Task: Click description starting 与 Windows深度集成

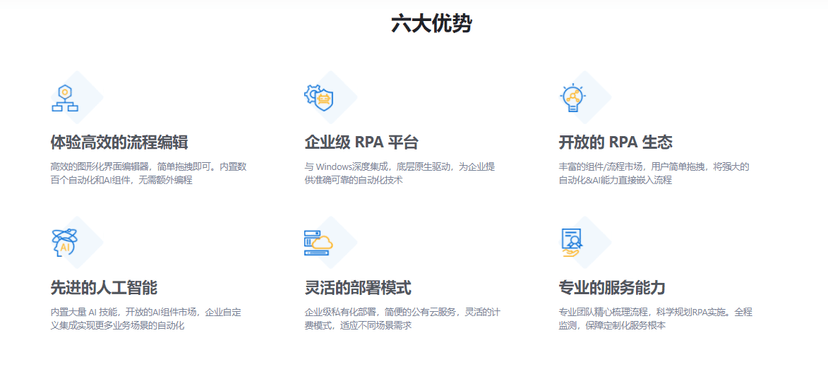Action: point(400,174)
